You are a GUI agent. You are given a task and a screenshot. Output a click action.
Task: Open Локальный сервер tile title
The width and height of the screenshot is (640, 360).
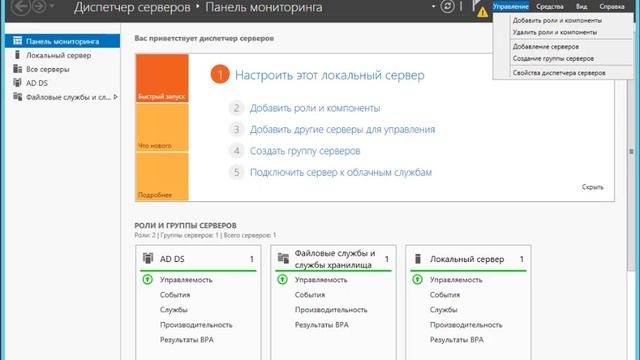pos(467,259)
